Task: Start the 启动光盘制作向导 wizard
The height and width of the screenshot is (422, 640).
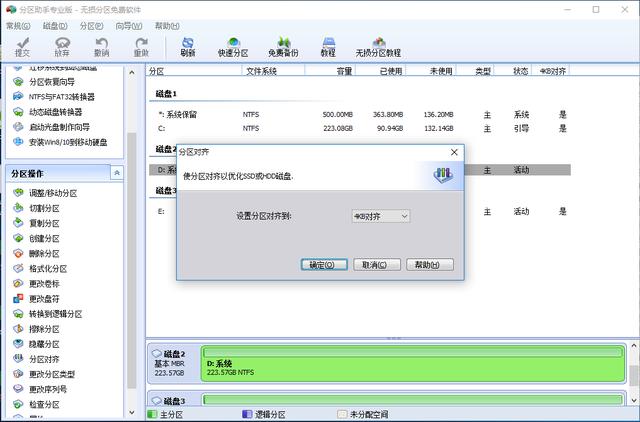Action: (x=51, y=127)
